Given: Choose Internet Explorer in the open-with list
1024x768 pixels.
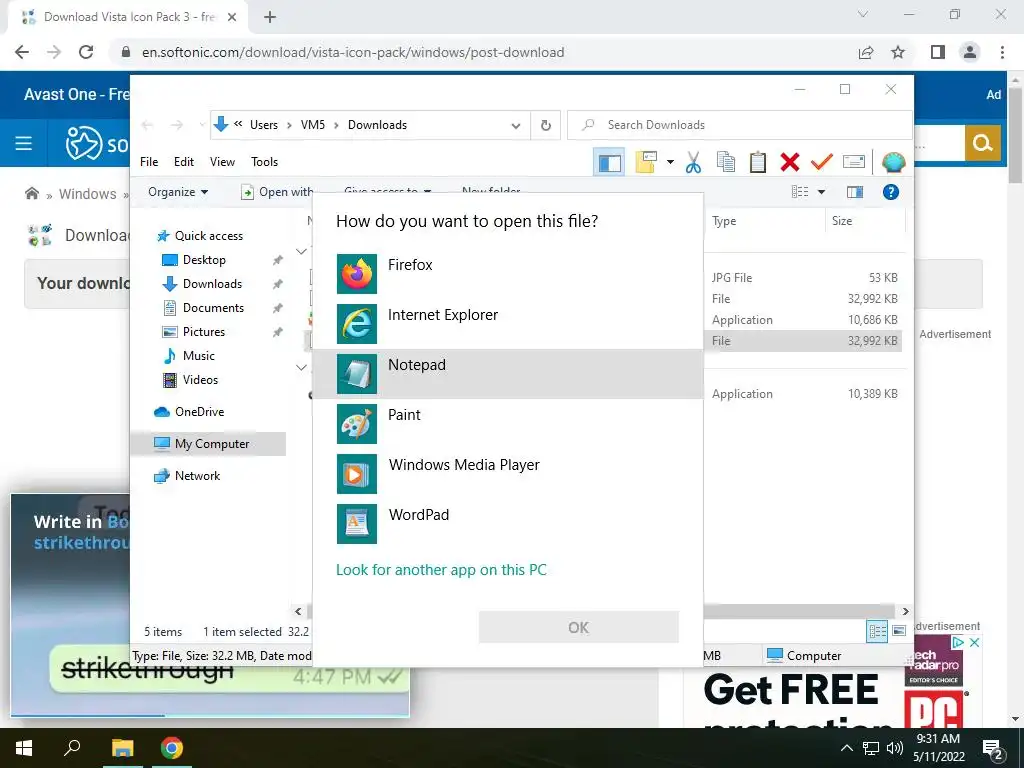Looking at the screenshot, I should coord(508,323).
